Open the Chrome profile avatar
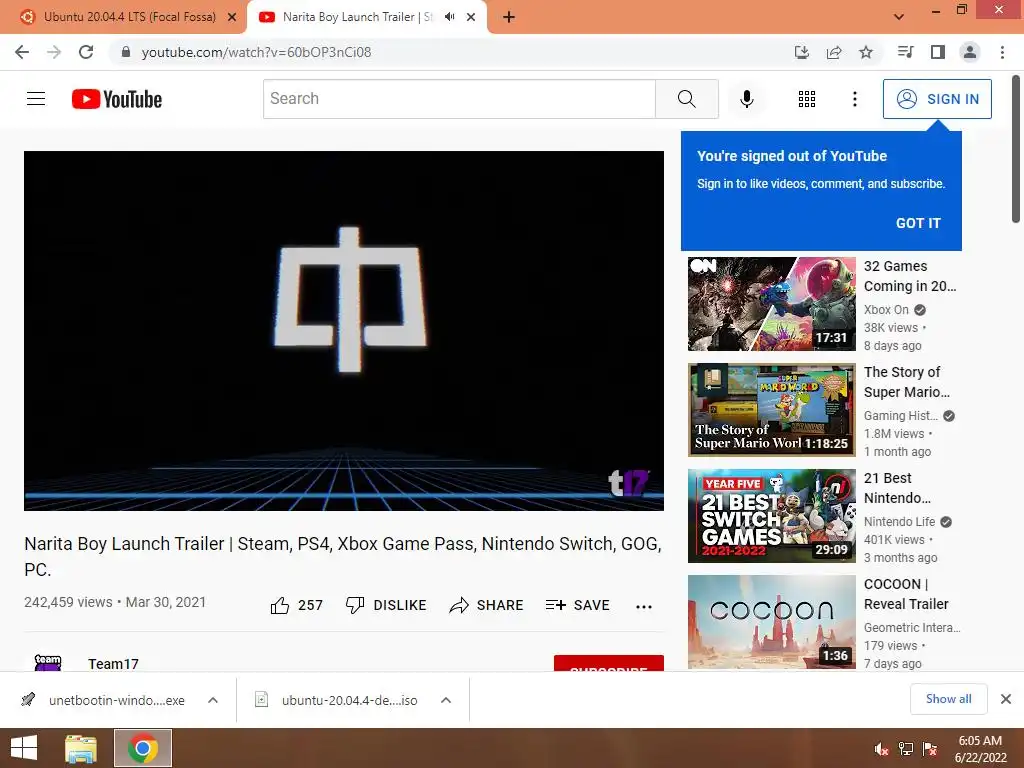The image size is (1024, 768). click(x=970, y=52)
